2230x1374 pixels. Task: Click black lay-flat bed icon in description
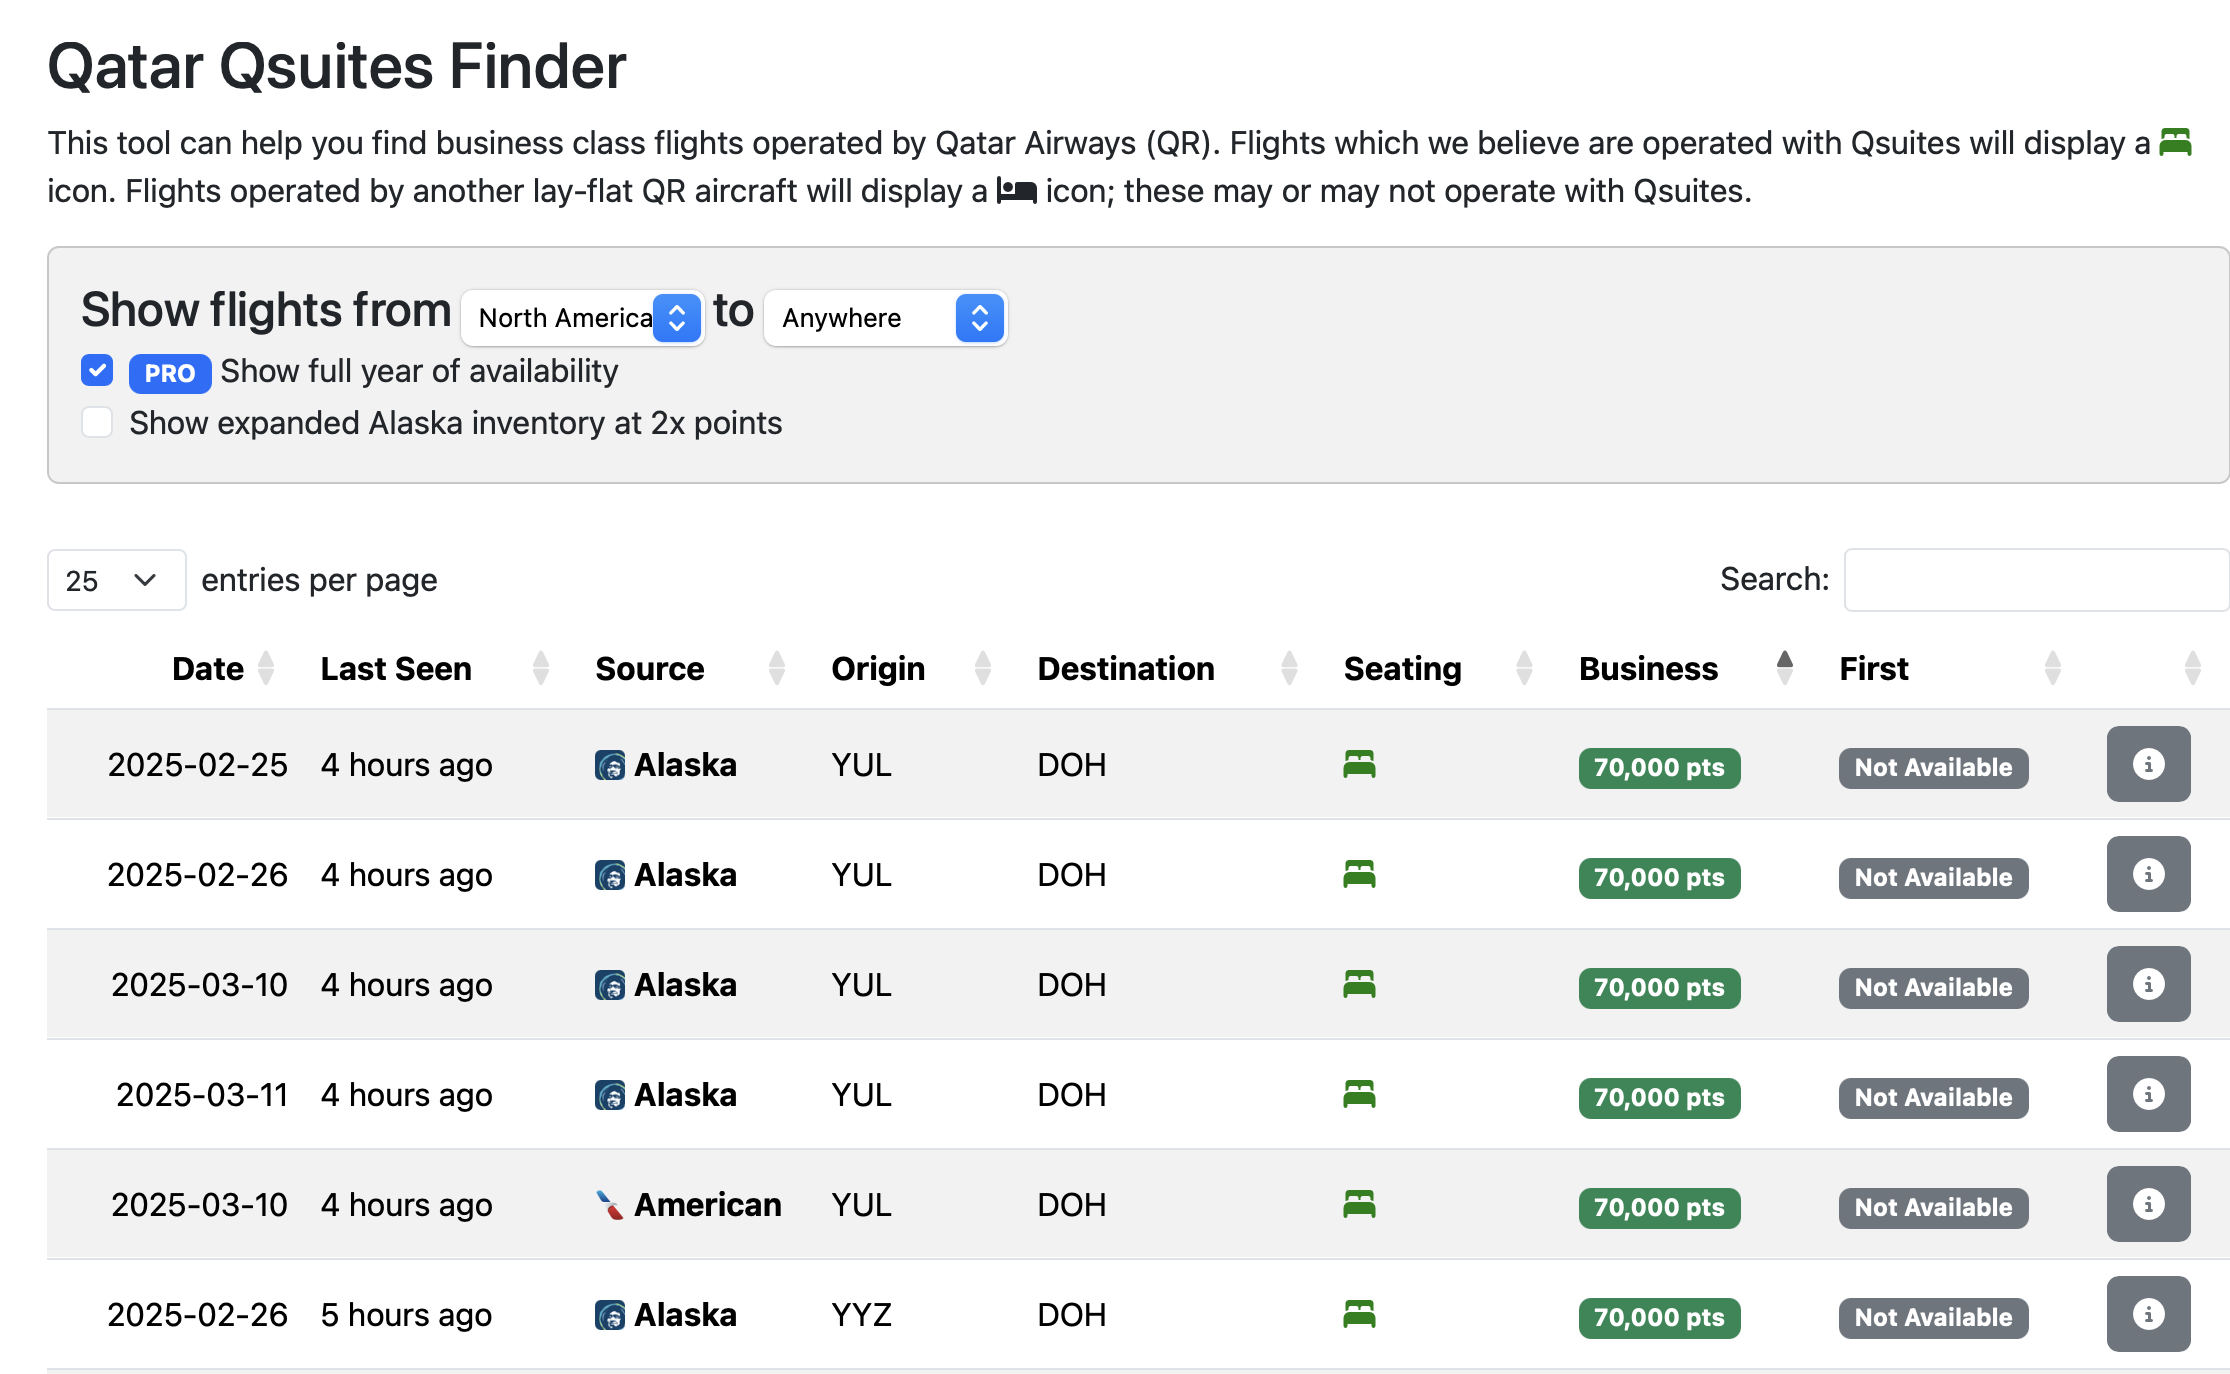point(1016,190)
